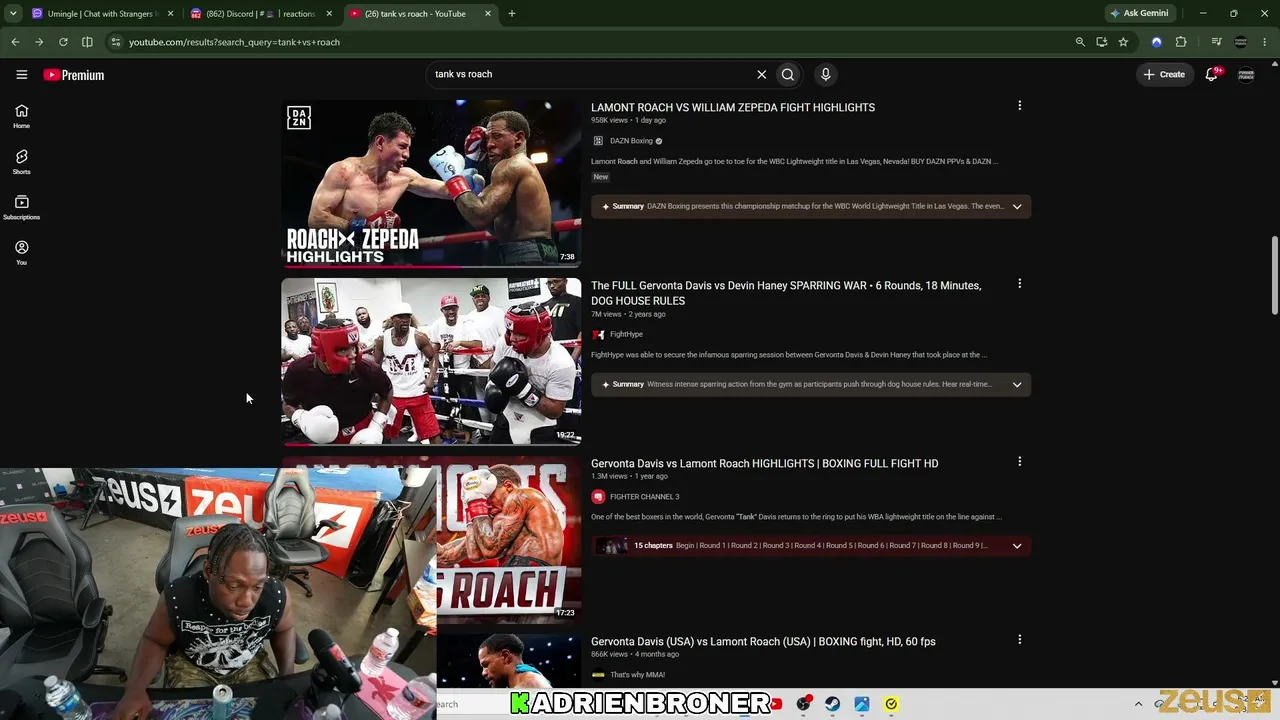This screenshot has height=720, width=1280.
Task: Open the Chrome three-dot menu
Action: [x=1265, y=42]
